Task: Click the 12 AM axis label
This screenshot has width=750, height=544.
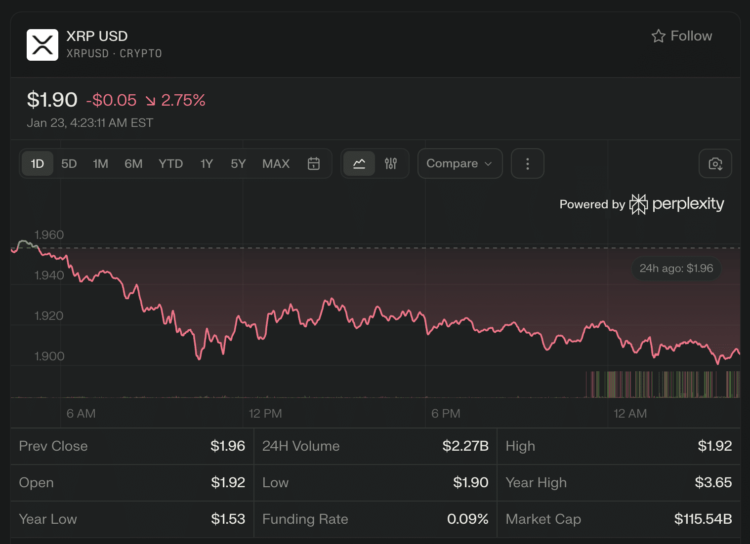Action: coord(630,413)
